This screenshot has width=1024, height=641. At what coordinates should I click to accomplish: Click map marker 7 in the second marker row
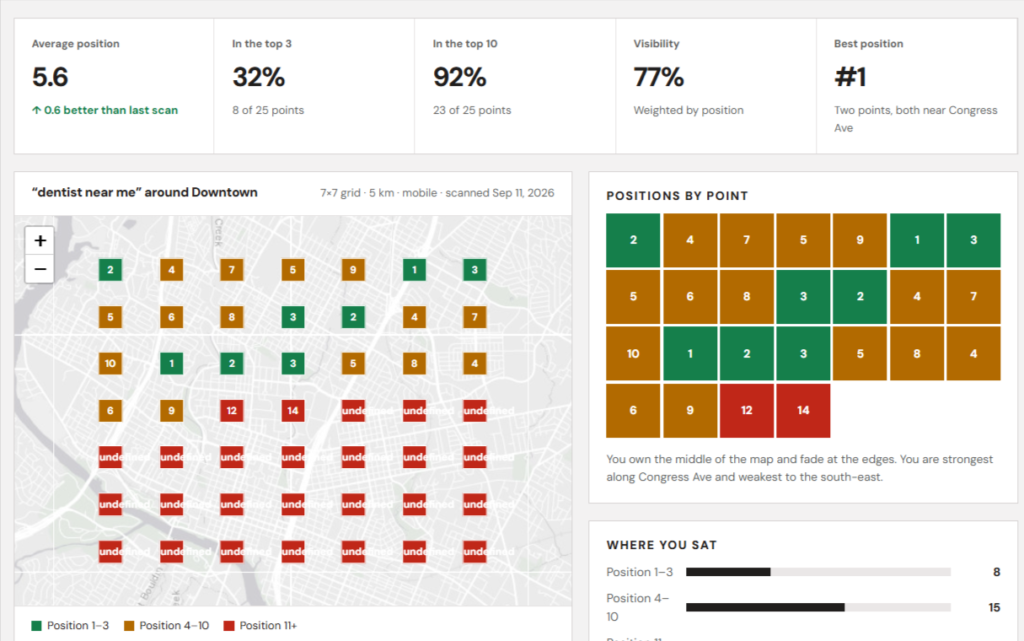(x=475, y=317)
